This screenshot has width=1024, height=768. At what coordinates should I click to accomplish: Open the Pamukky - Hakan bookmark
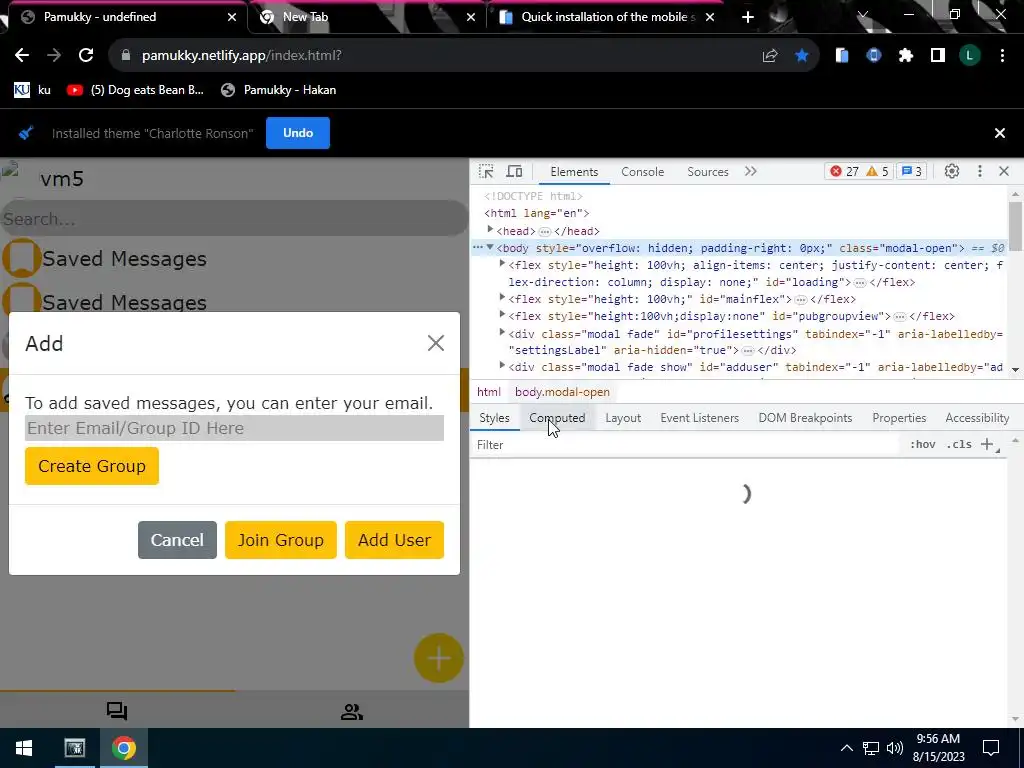279,90
